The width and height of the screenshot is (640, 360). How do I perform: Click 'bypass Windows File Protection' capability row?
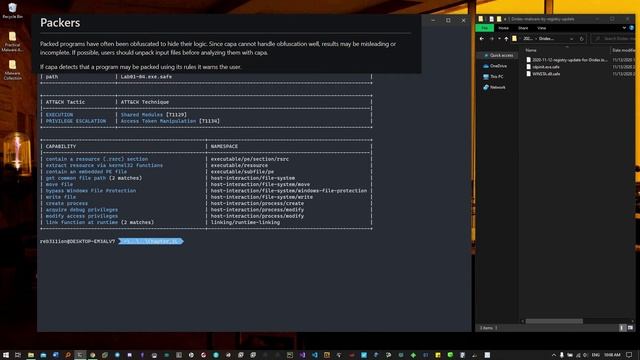tap(91, 191)
